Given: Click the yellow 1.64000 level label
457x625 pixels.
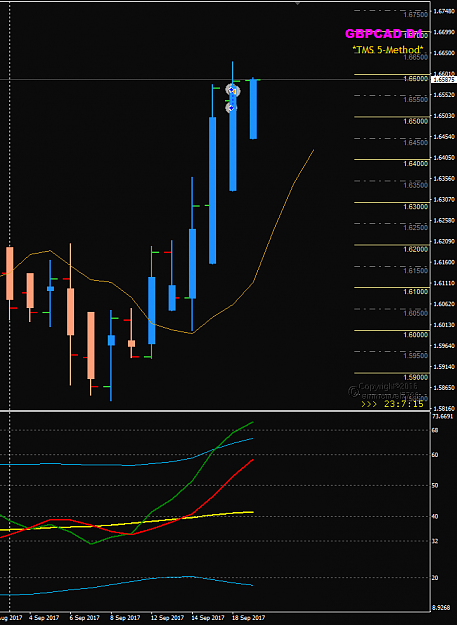Looking at the screenshot, I should click(416, 163).
